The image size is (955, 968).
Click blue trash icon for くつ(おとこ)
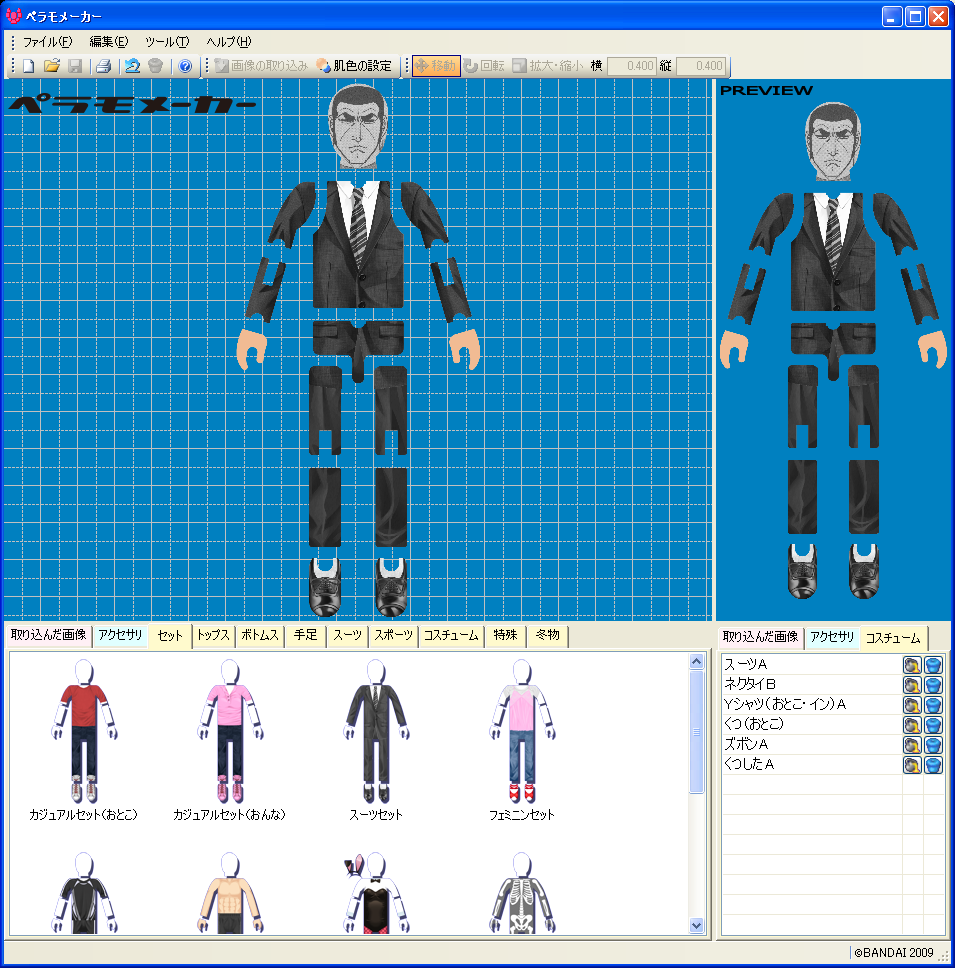[x=933, y=725]
